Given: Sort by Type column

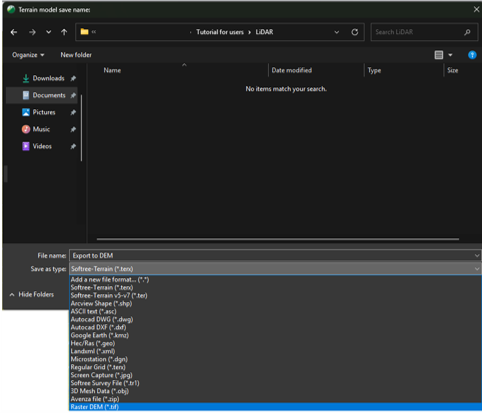Looking at the screenshot, I should point(374,70).
